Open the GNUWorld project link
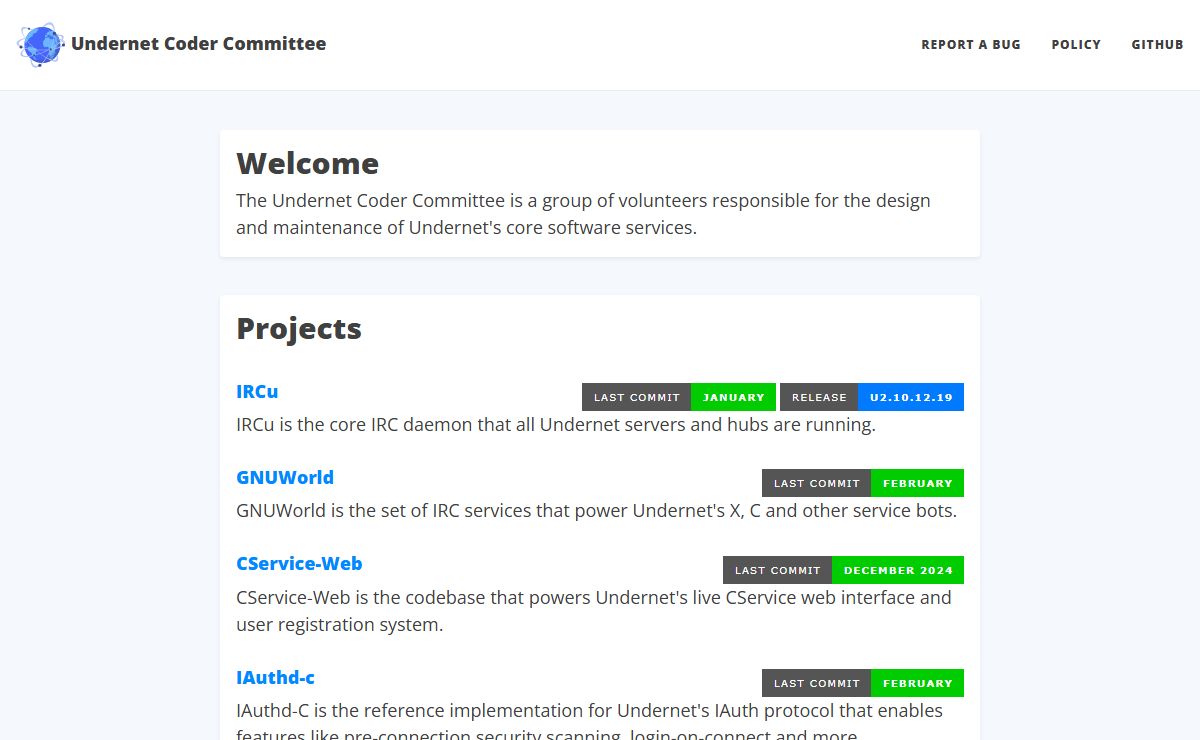Image resolution: width=1200 pixels, height=740 pixels. tap(285, 477)
